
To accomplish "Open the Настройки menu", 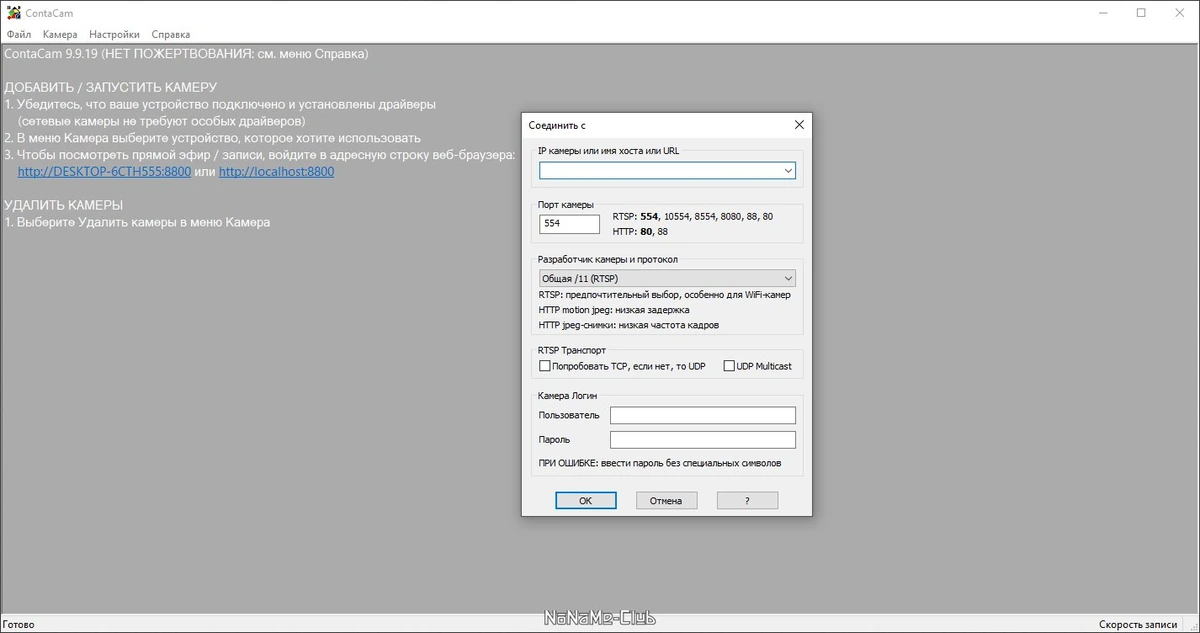I will tap(115, 34).
